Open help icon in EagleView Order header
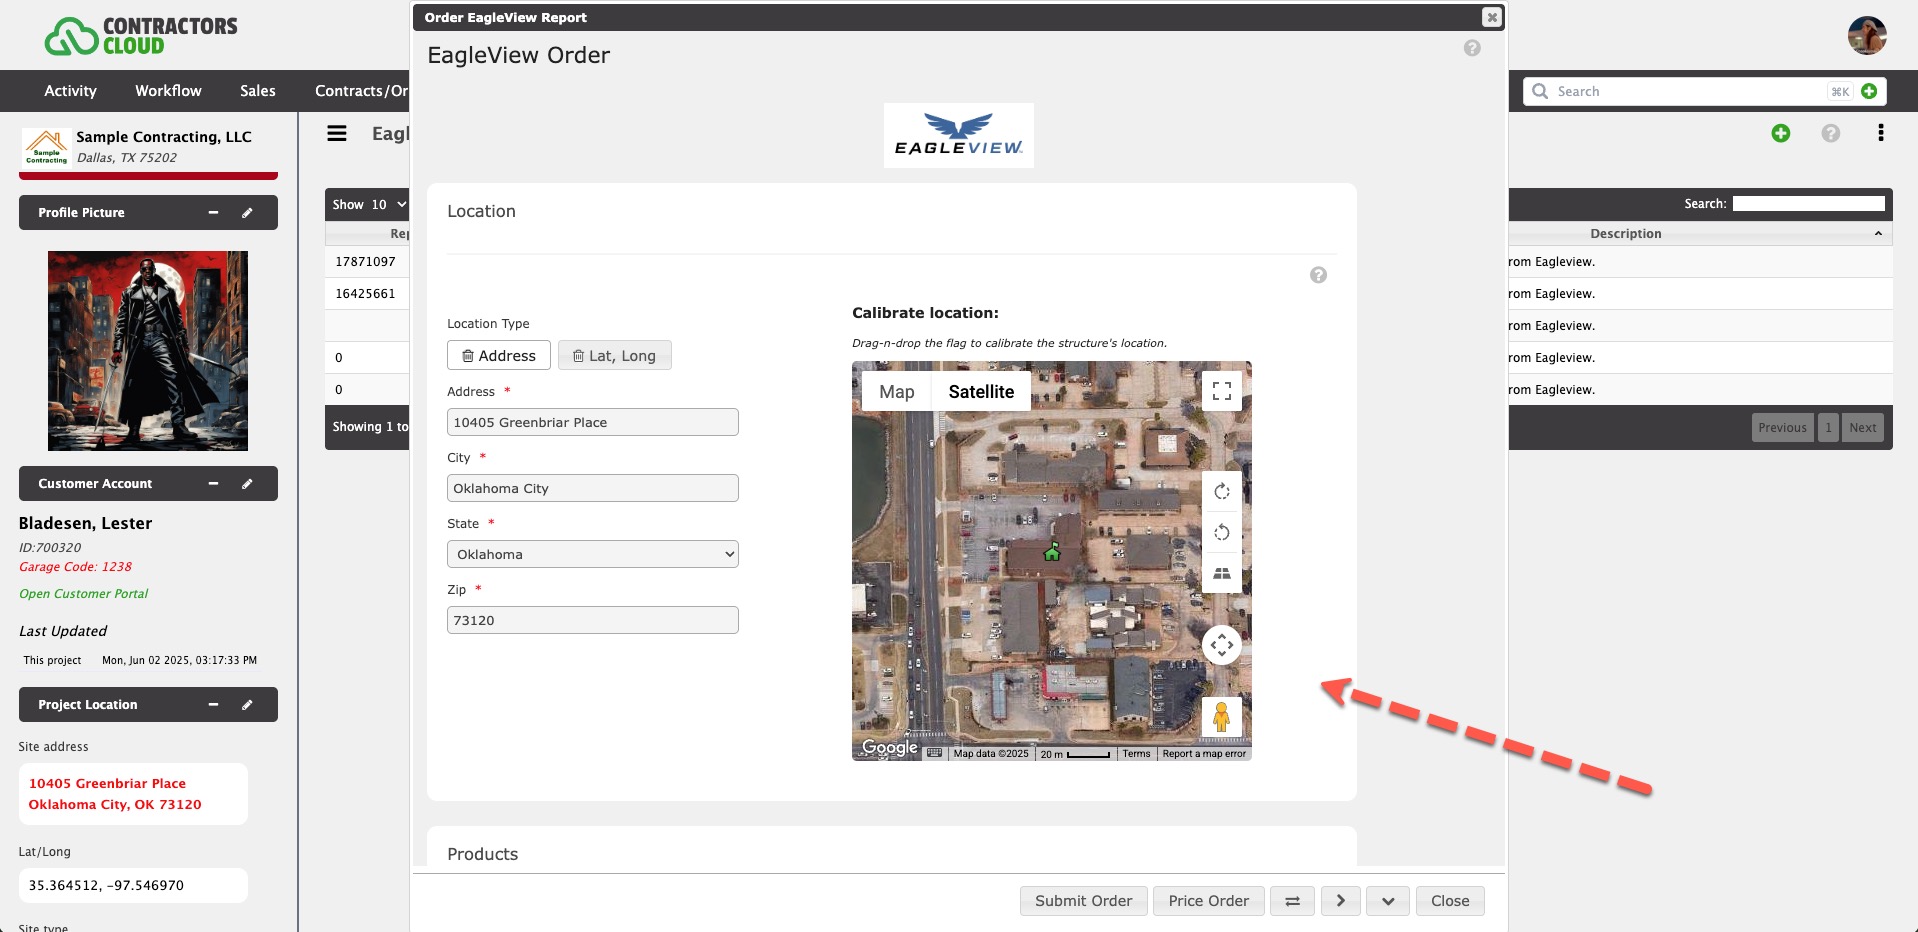This screenshot has height=932, width=1918. point(1472,48)
